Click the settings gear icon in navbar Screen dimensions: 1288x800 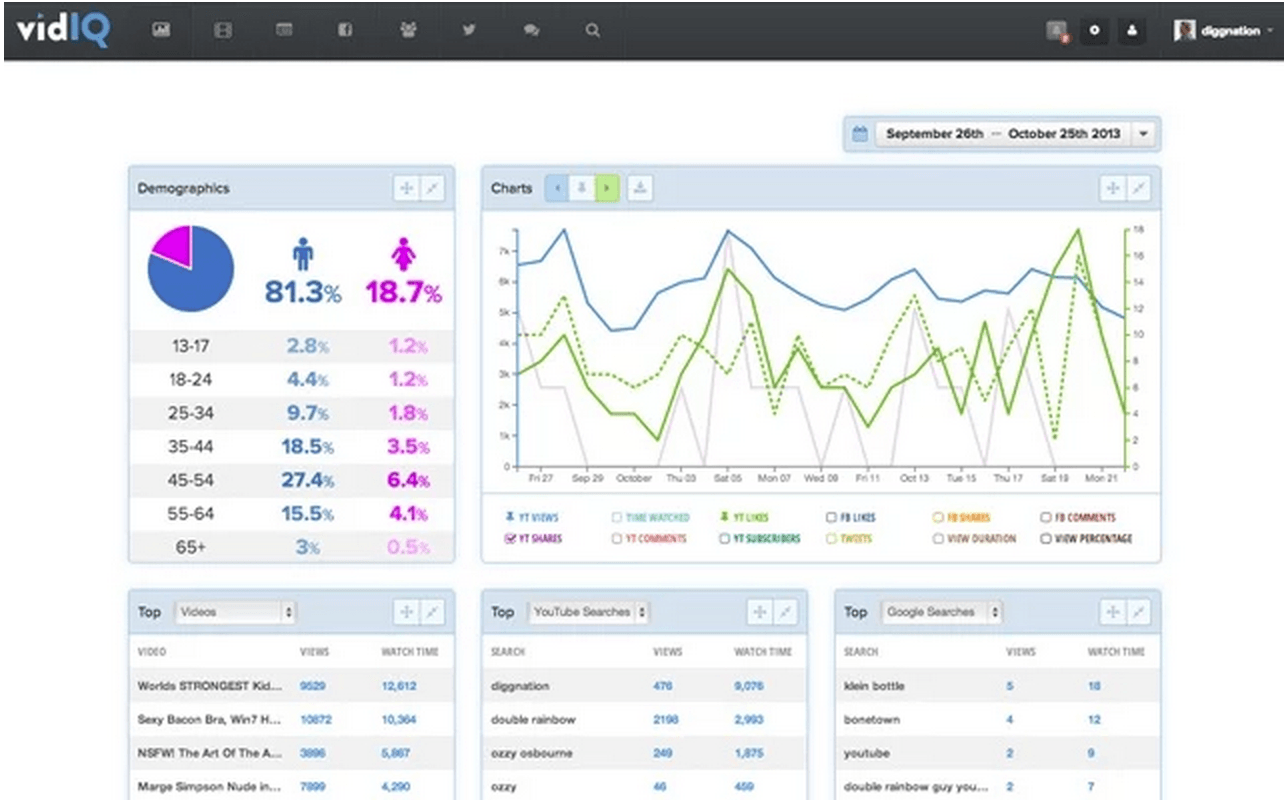(x=1095, y=31)
